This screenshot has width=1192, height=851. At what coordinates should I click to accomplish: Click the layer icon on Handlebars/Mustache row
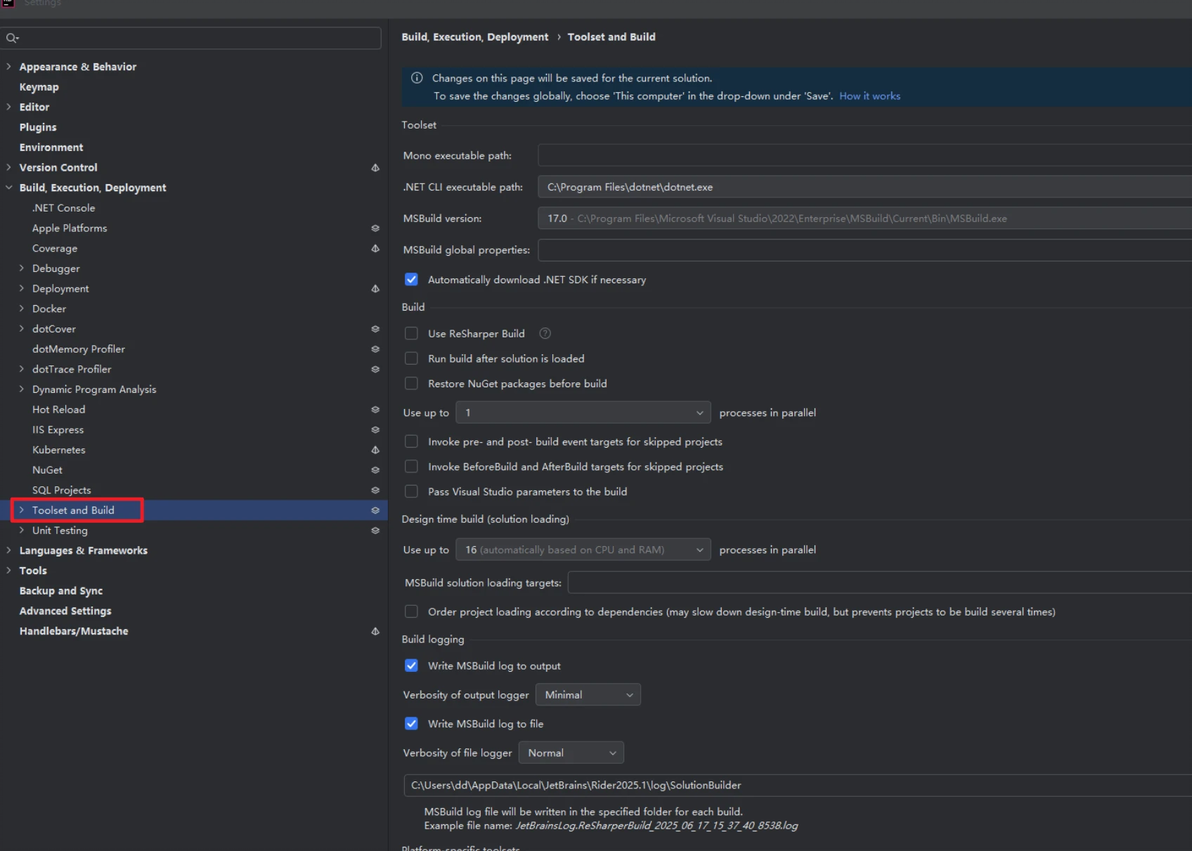[x=375, y=631]
